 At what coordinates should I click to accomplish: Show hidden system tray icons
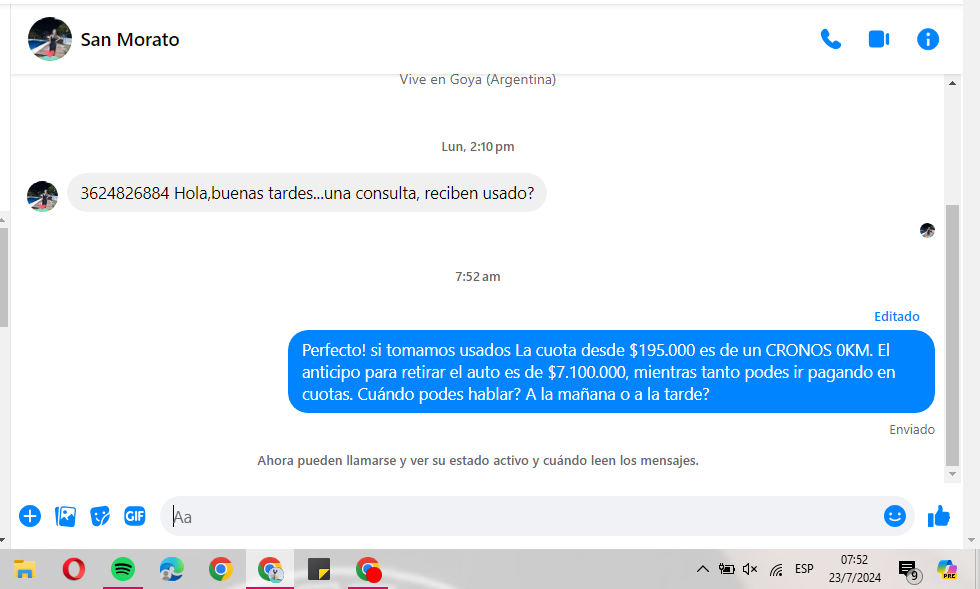[702, 569]
